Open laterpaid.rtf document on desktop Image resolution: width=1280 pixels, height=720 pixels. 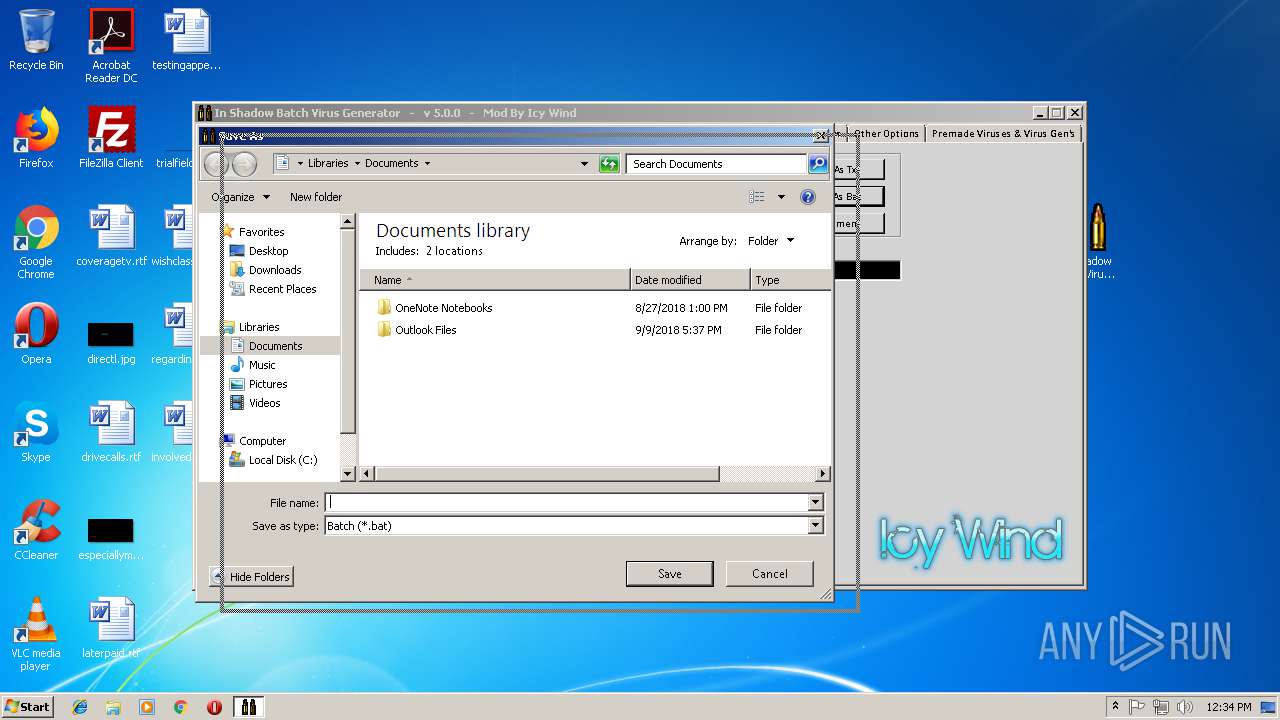coord(111,628)
